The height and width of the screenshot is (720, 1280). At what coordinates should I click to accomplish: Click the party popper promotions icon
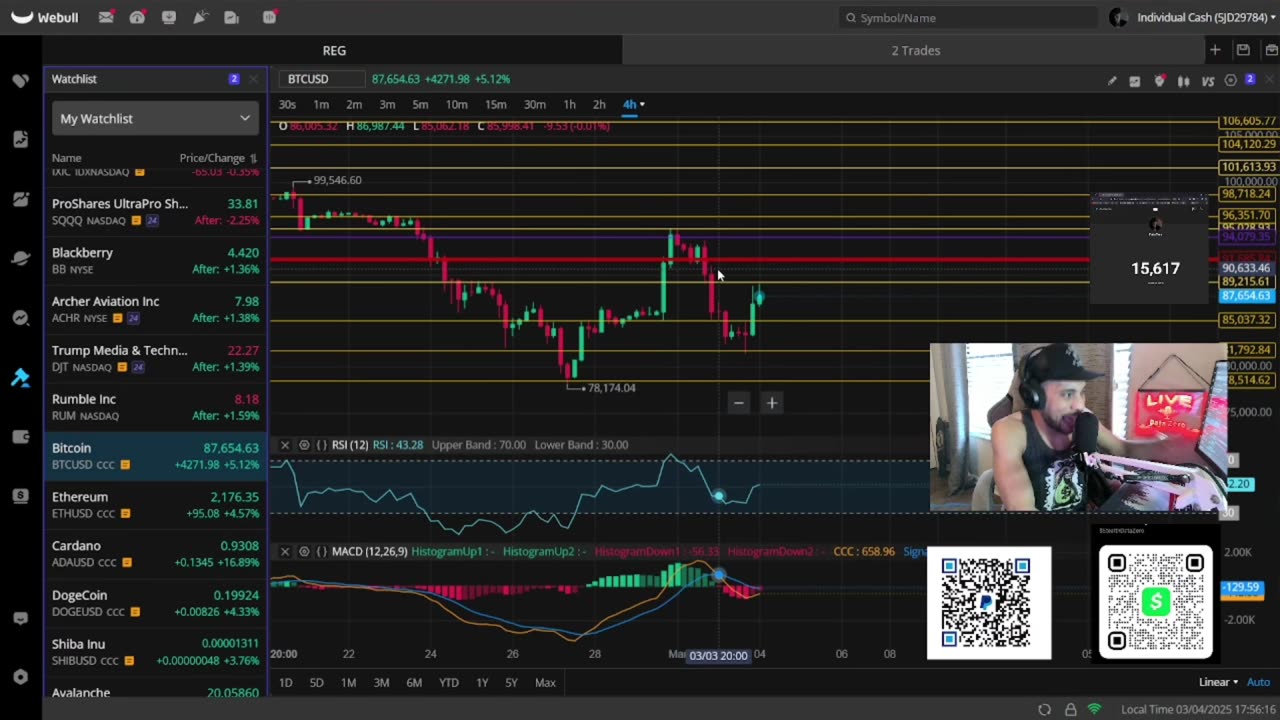[x=200, y=17]
